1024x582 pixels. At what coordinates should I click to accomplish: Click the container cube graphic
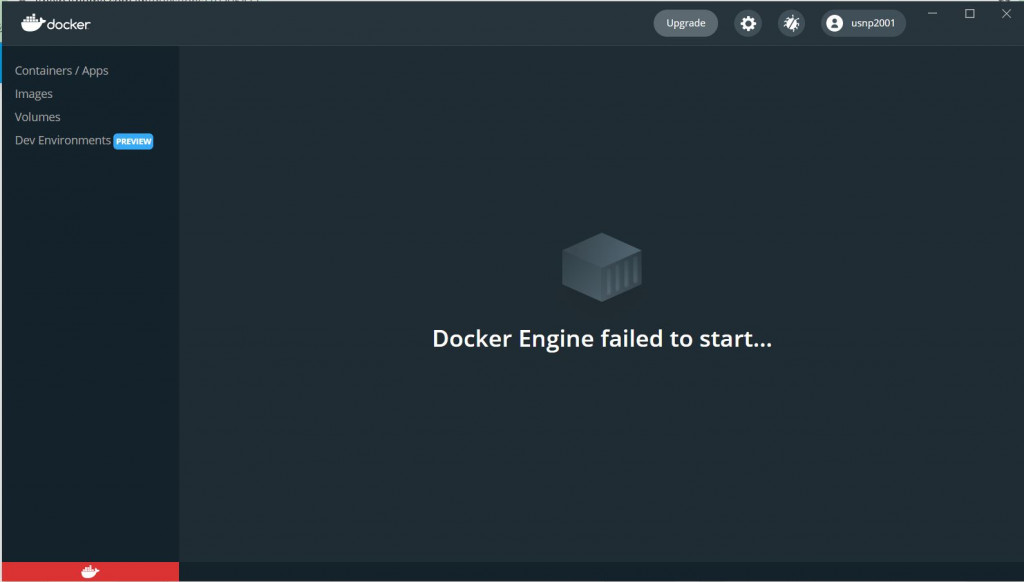(601, 267)
